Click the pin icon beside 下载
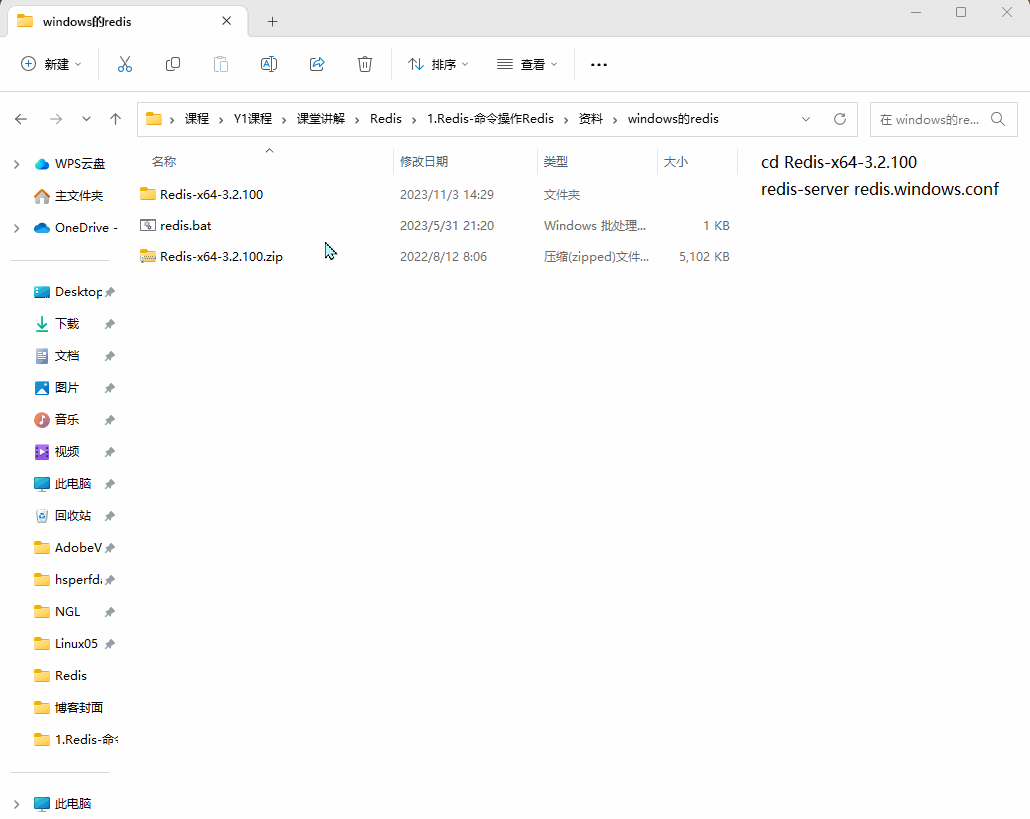Screen dimensions: 1030x819 click(110, 324)
